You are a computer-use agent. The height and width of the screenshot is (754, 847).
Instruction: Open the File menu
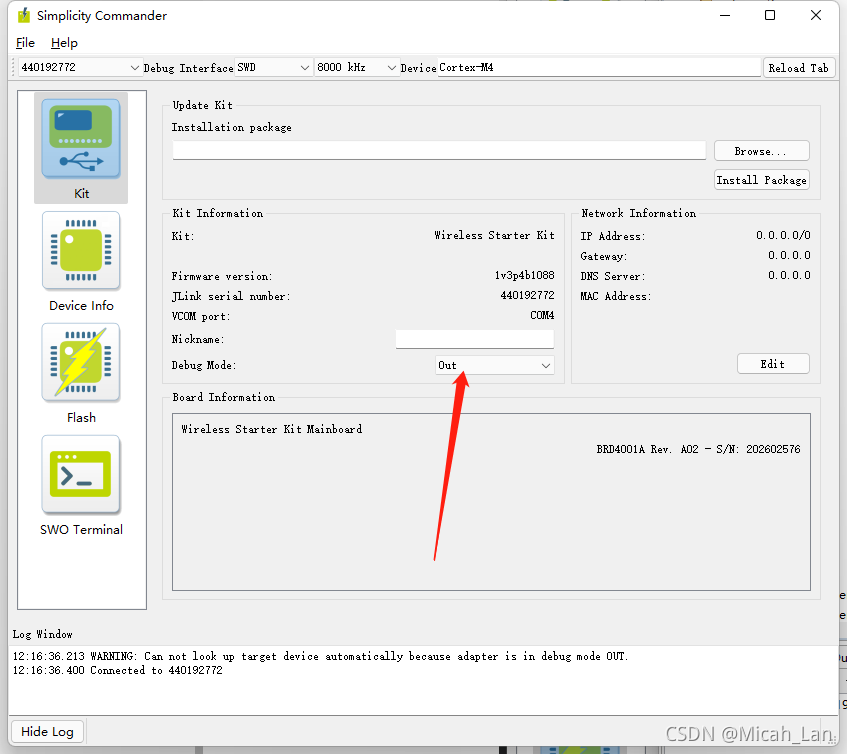(x=25, y=43)
